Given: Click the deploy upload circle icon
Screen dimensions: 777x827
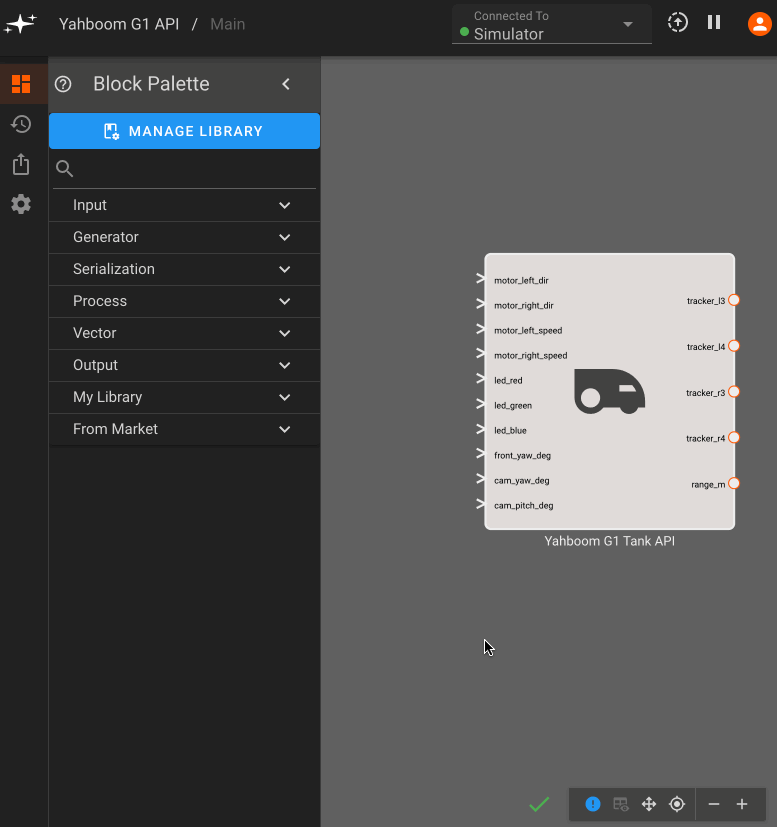Looking at the screenshot, I should point(677,23).
